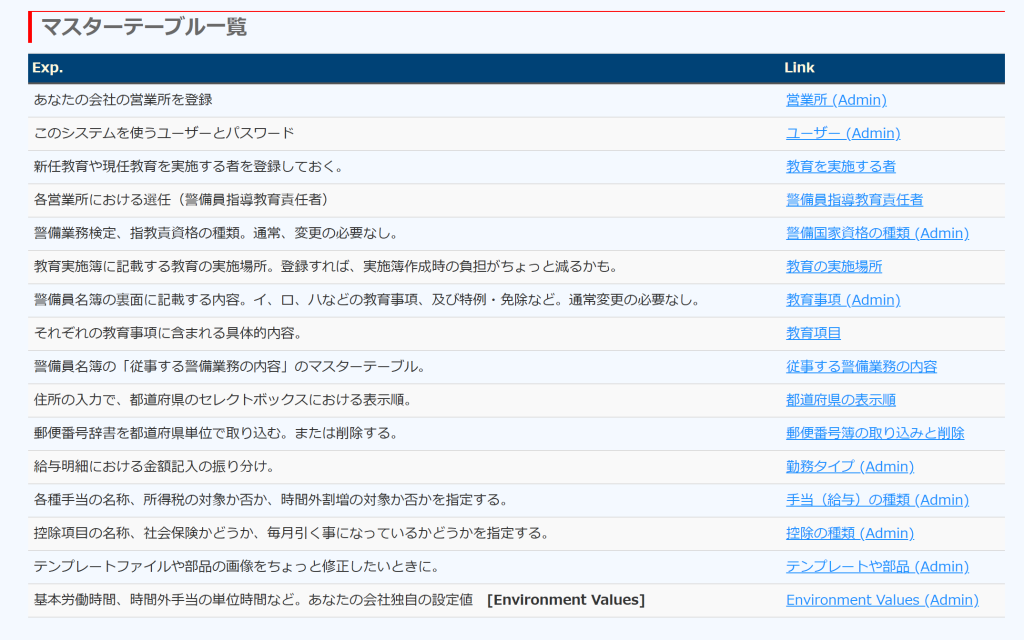
Task: Click the マスターテーブル一覧 page heading
Action: pos(144,27)
